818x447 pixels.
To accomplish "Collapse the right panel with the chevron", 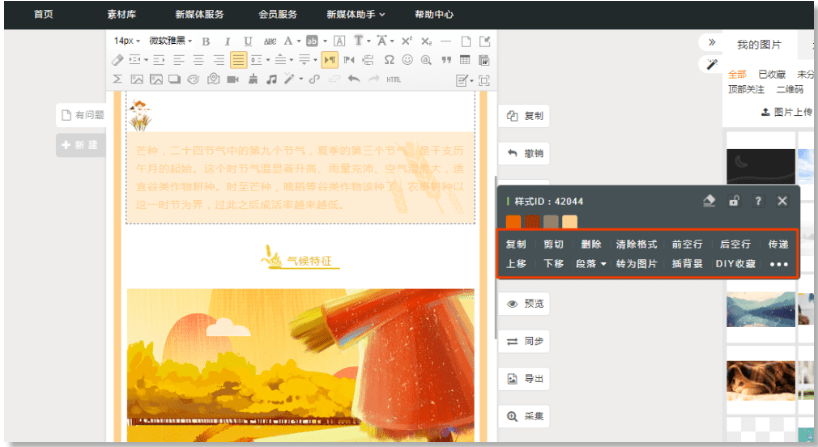I will point(711,42).
